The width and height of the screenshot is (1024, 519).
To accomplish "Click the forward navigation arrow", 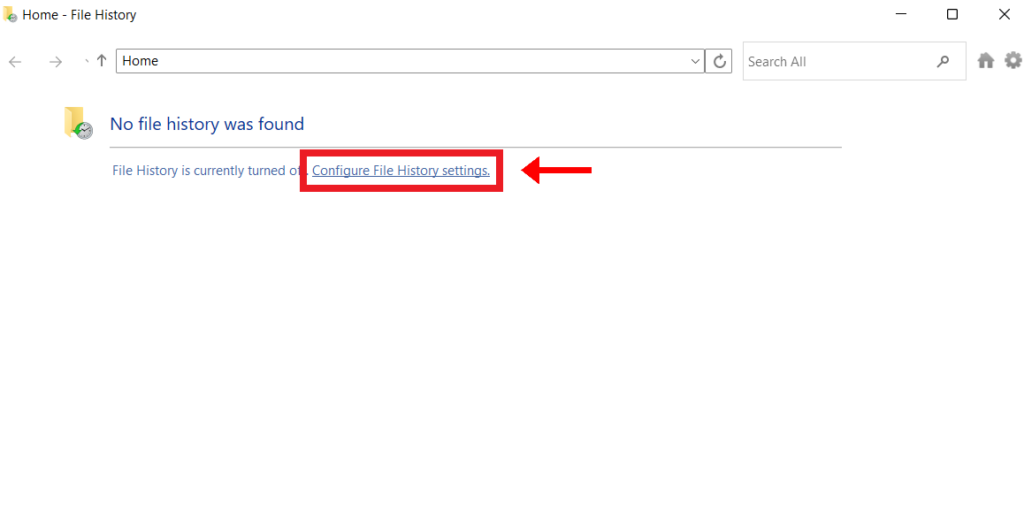I will (x=56, y=62).
